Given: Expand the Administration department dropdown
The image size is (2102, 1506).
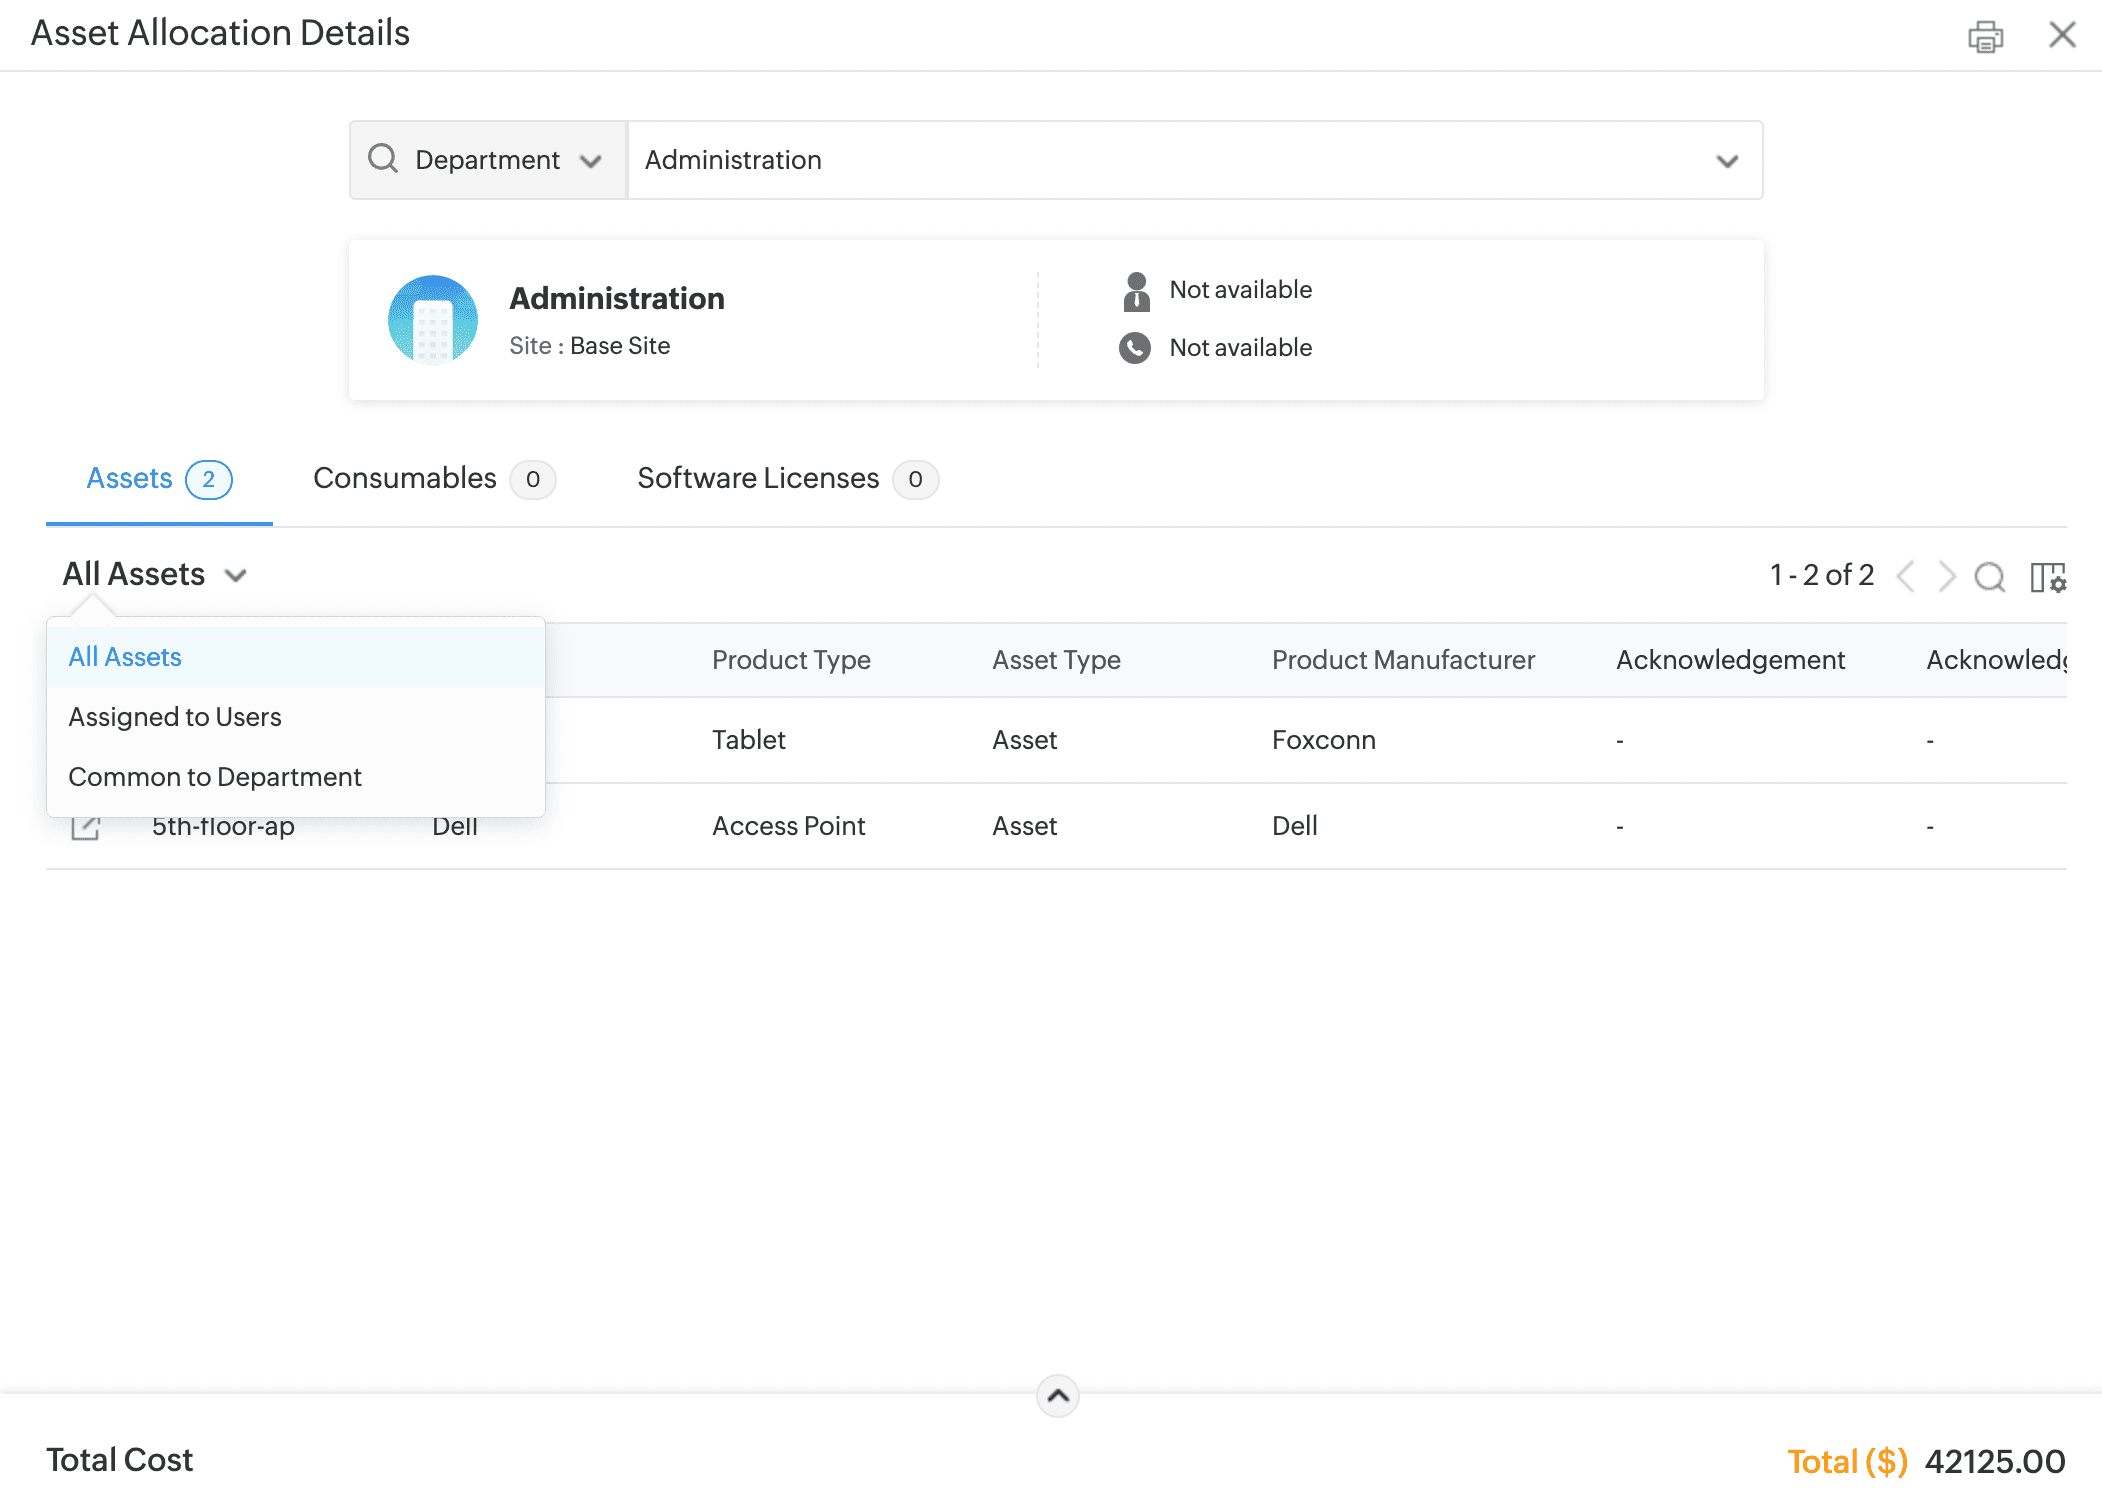Looking at the screenshot, I should click(1726, 161).
